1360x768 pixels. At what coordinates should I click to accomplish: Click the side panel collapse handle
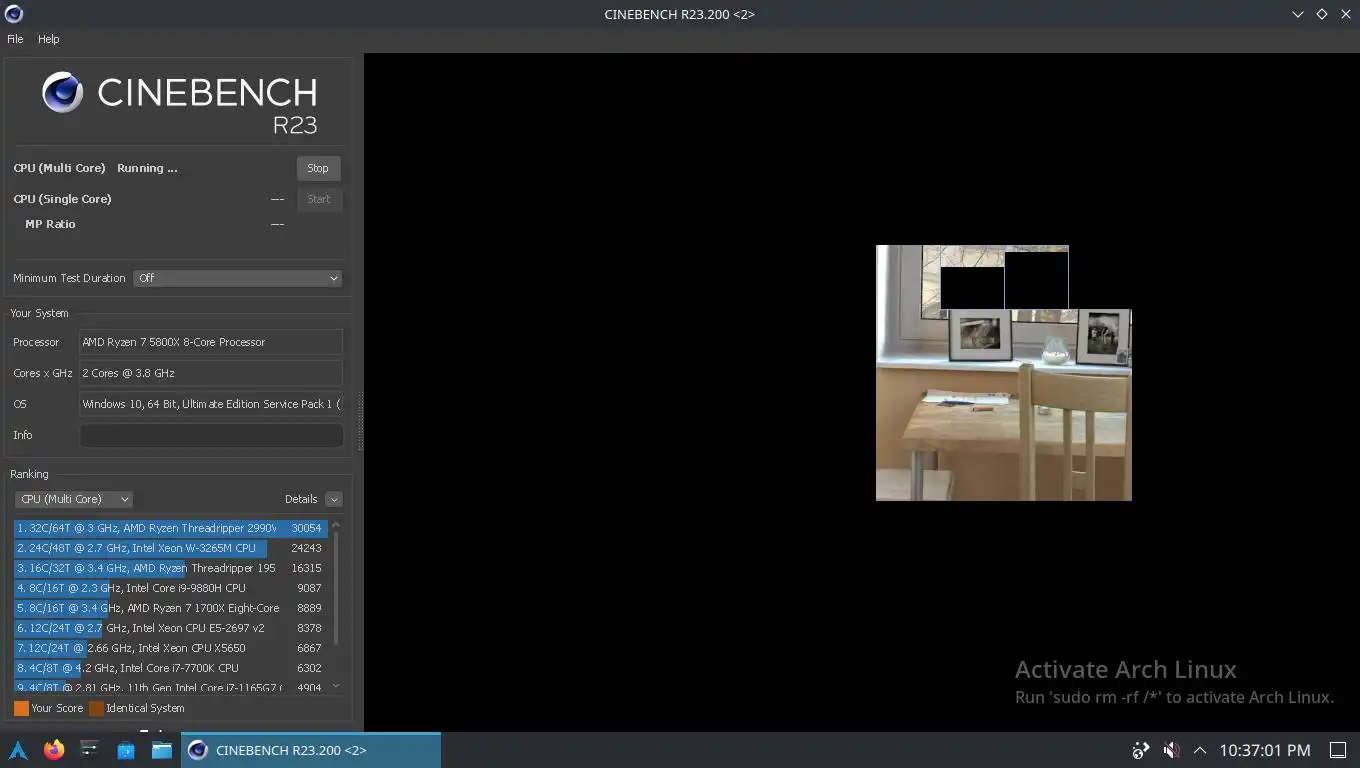click(x=360, y=422)
